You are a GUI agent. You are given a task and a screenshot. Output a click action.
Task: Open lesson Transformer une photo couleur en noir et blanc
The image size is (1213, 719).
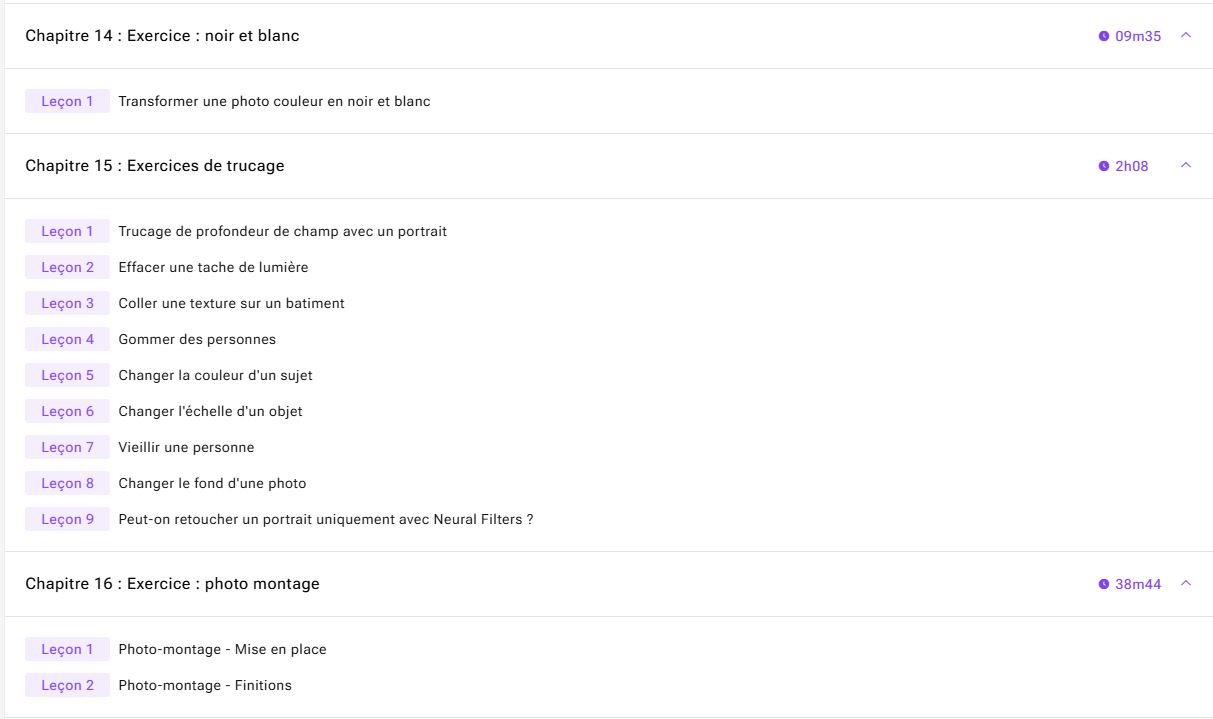[274, 101]
